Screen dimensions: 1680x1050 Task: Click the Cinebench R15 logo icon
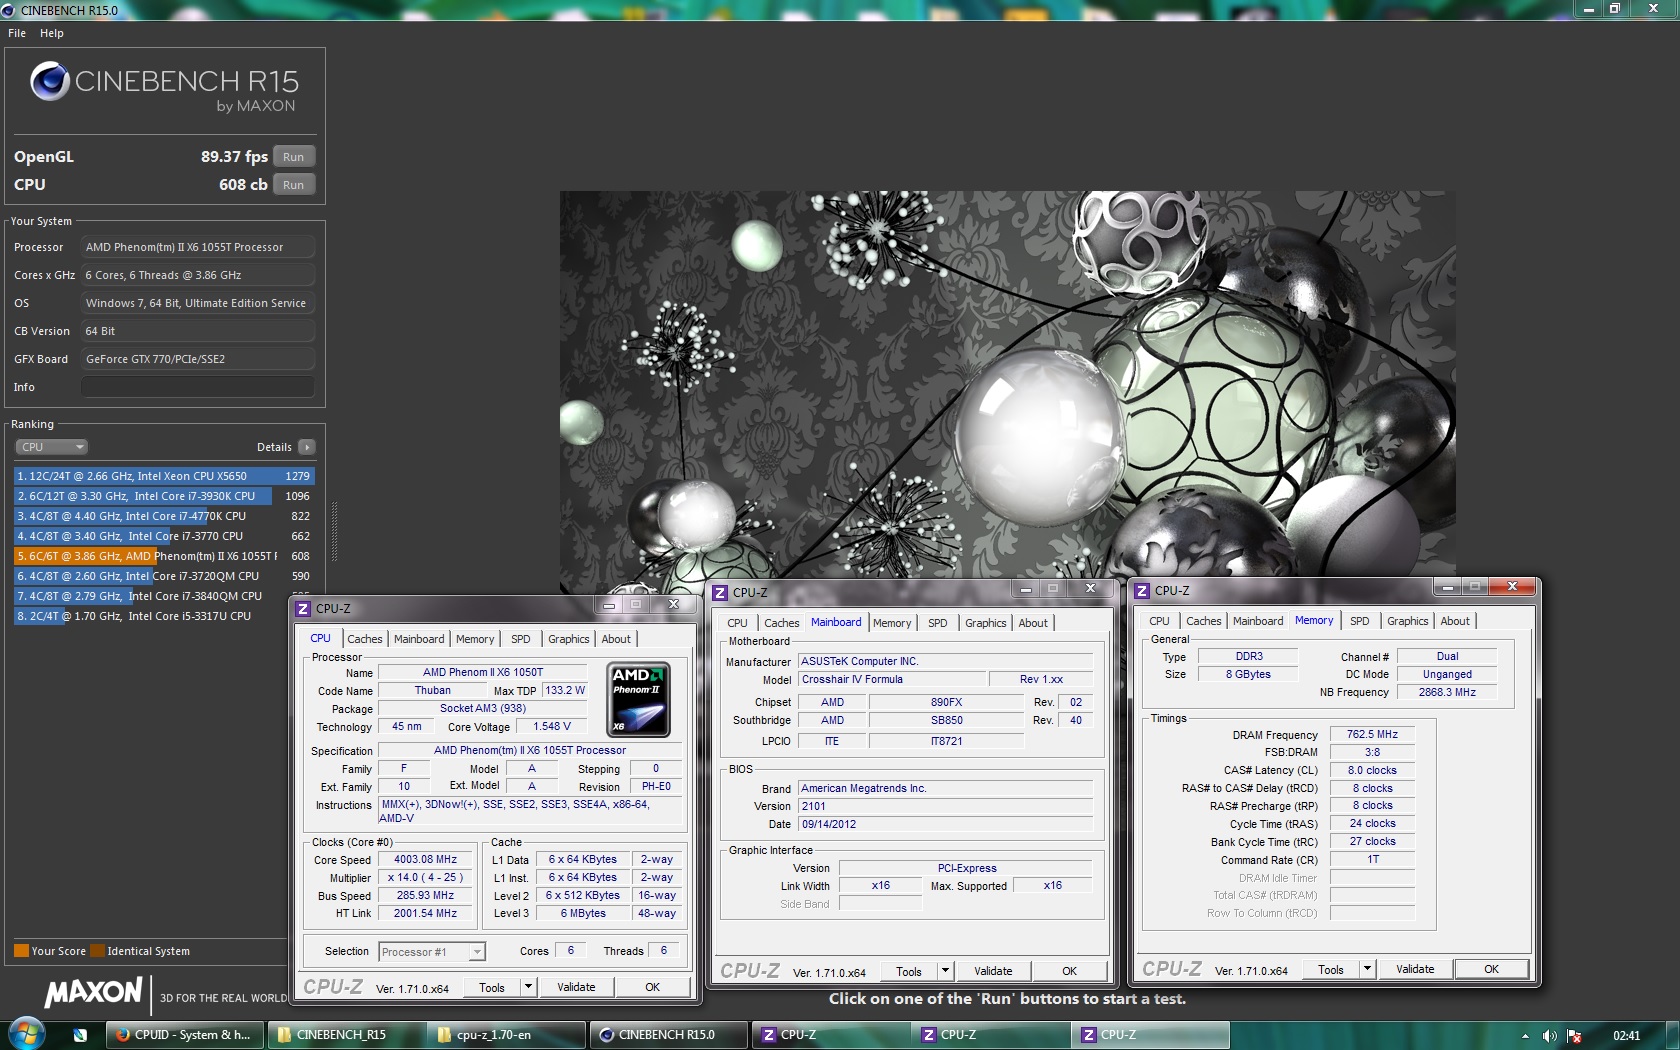[x=50, y=82]
